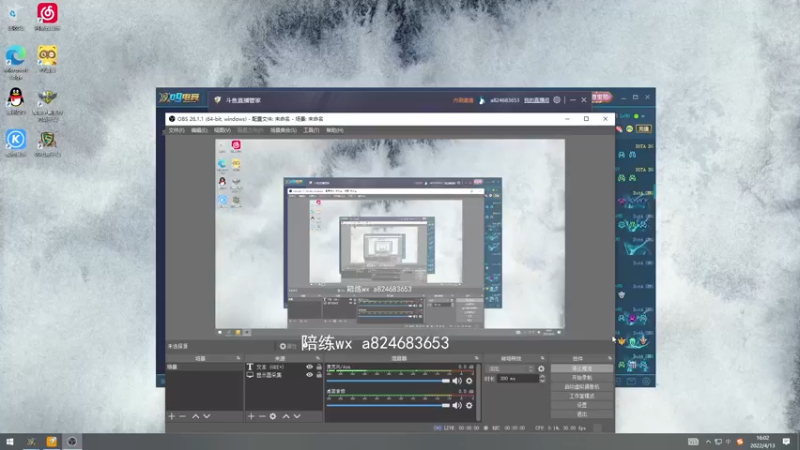Screen dimensions: 800x450
Task: Open source properties gear in the sources toolbar
Action: (273, 416)
